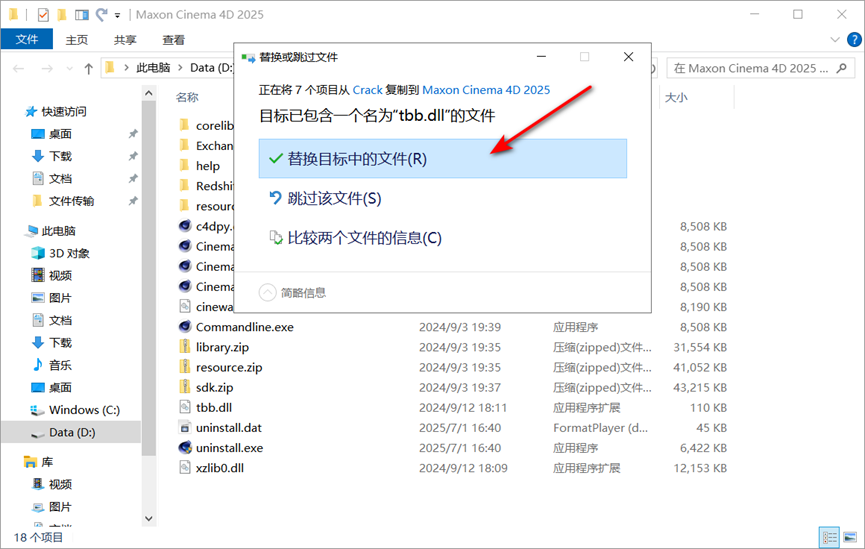Click the Maxon Cinema 4D 2025 destination link
Screen dimensions: 865x549
click(x=486, y=89)
